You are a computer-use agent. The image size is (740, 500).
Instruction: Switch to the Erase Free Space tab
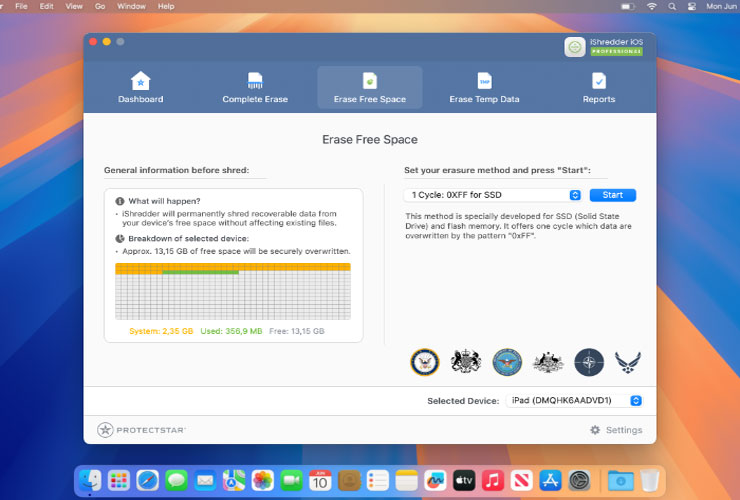click(369, 88)
